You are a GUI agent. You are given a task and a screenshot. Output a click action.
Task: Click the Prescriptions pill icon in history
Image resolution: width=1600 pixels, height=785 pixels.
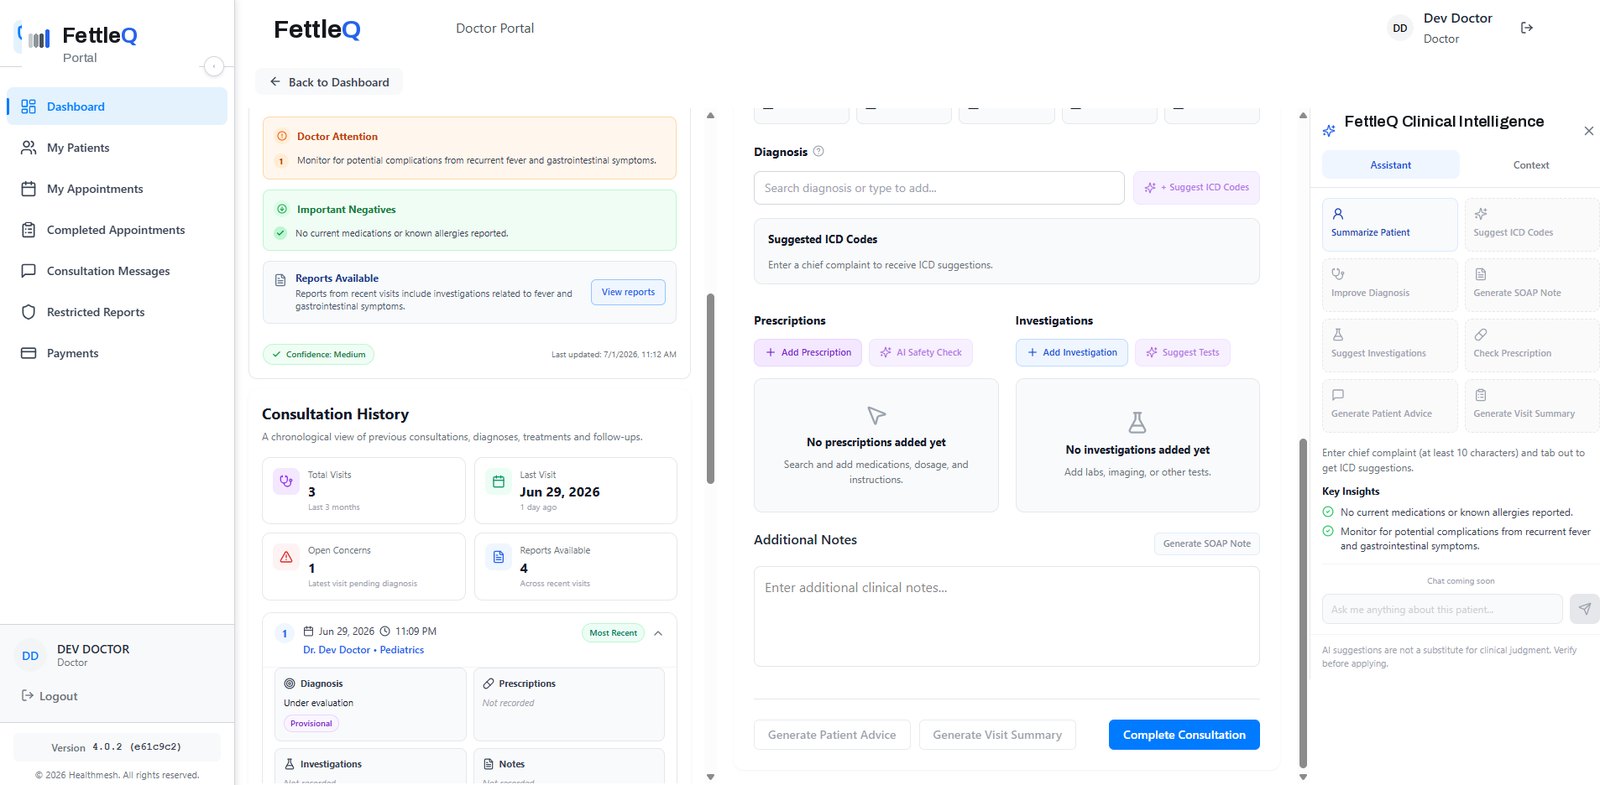tap(488, 684)
